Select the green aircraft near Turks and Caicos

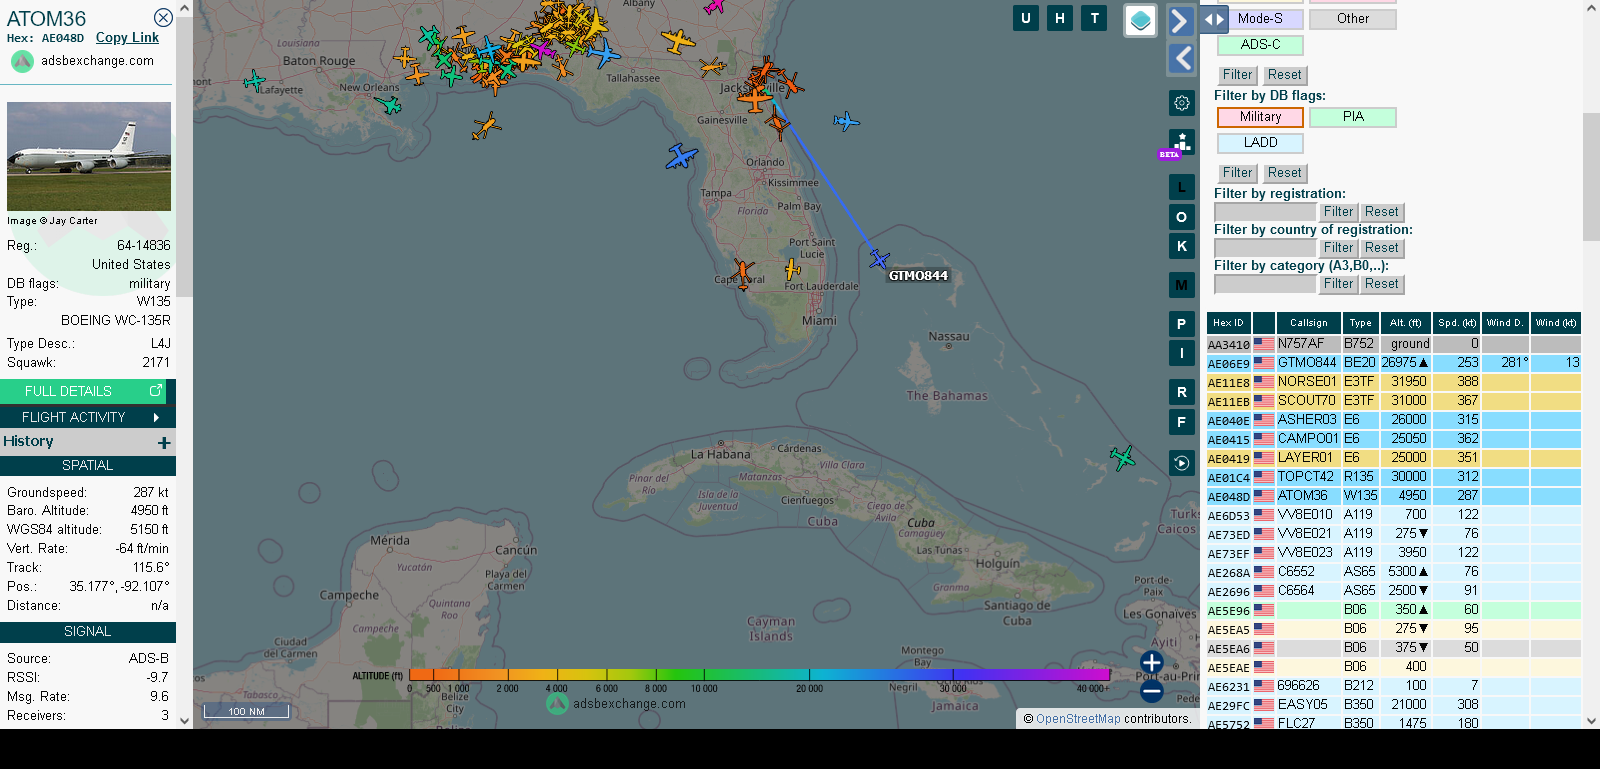click(1123, 458)
